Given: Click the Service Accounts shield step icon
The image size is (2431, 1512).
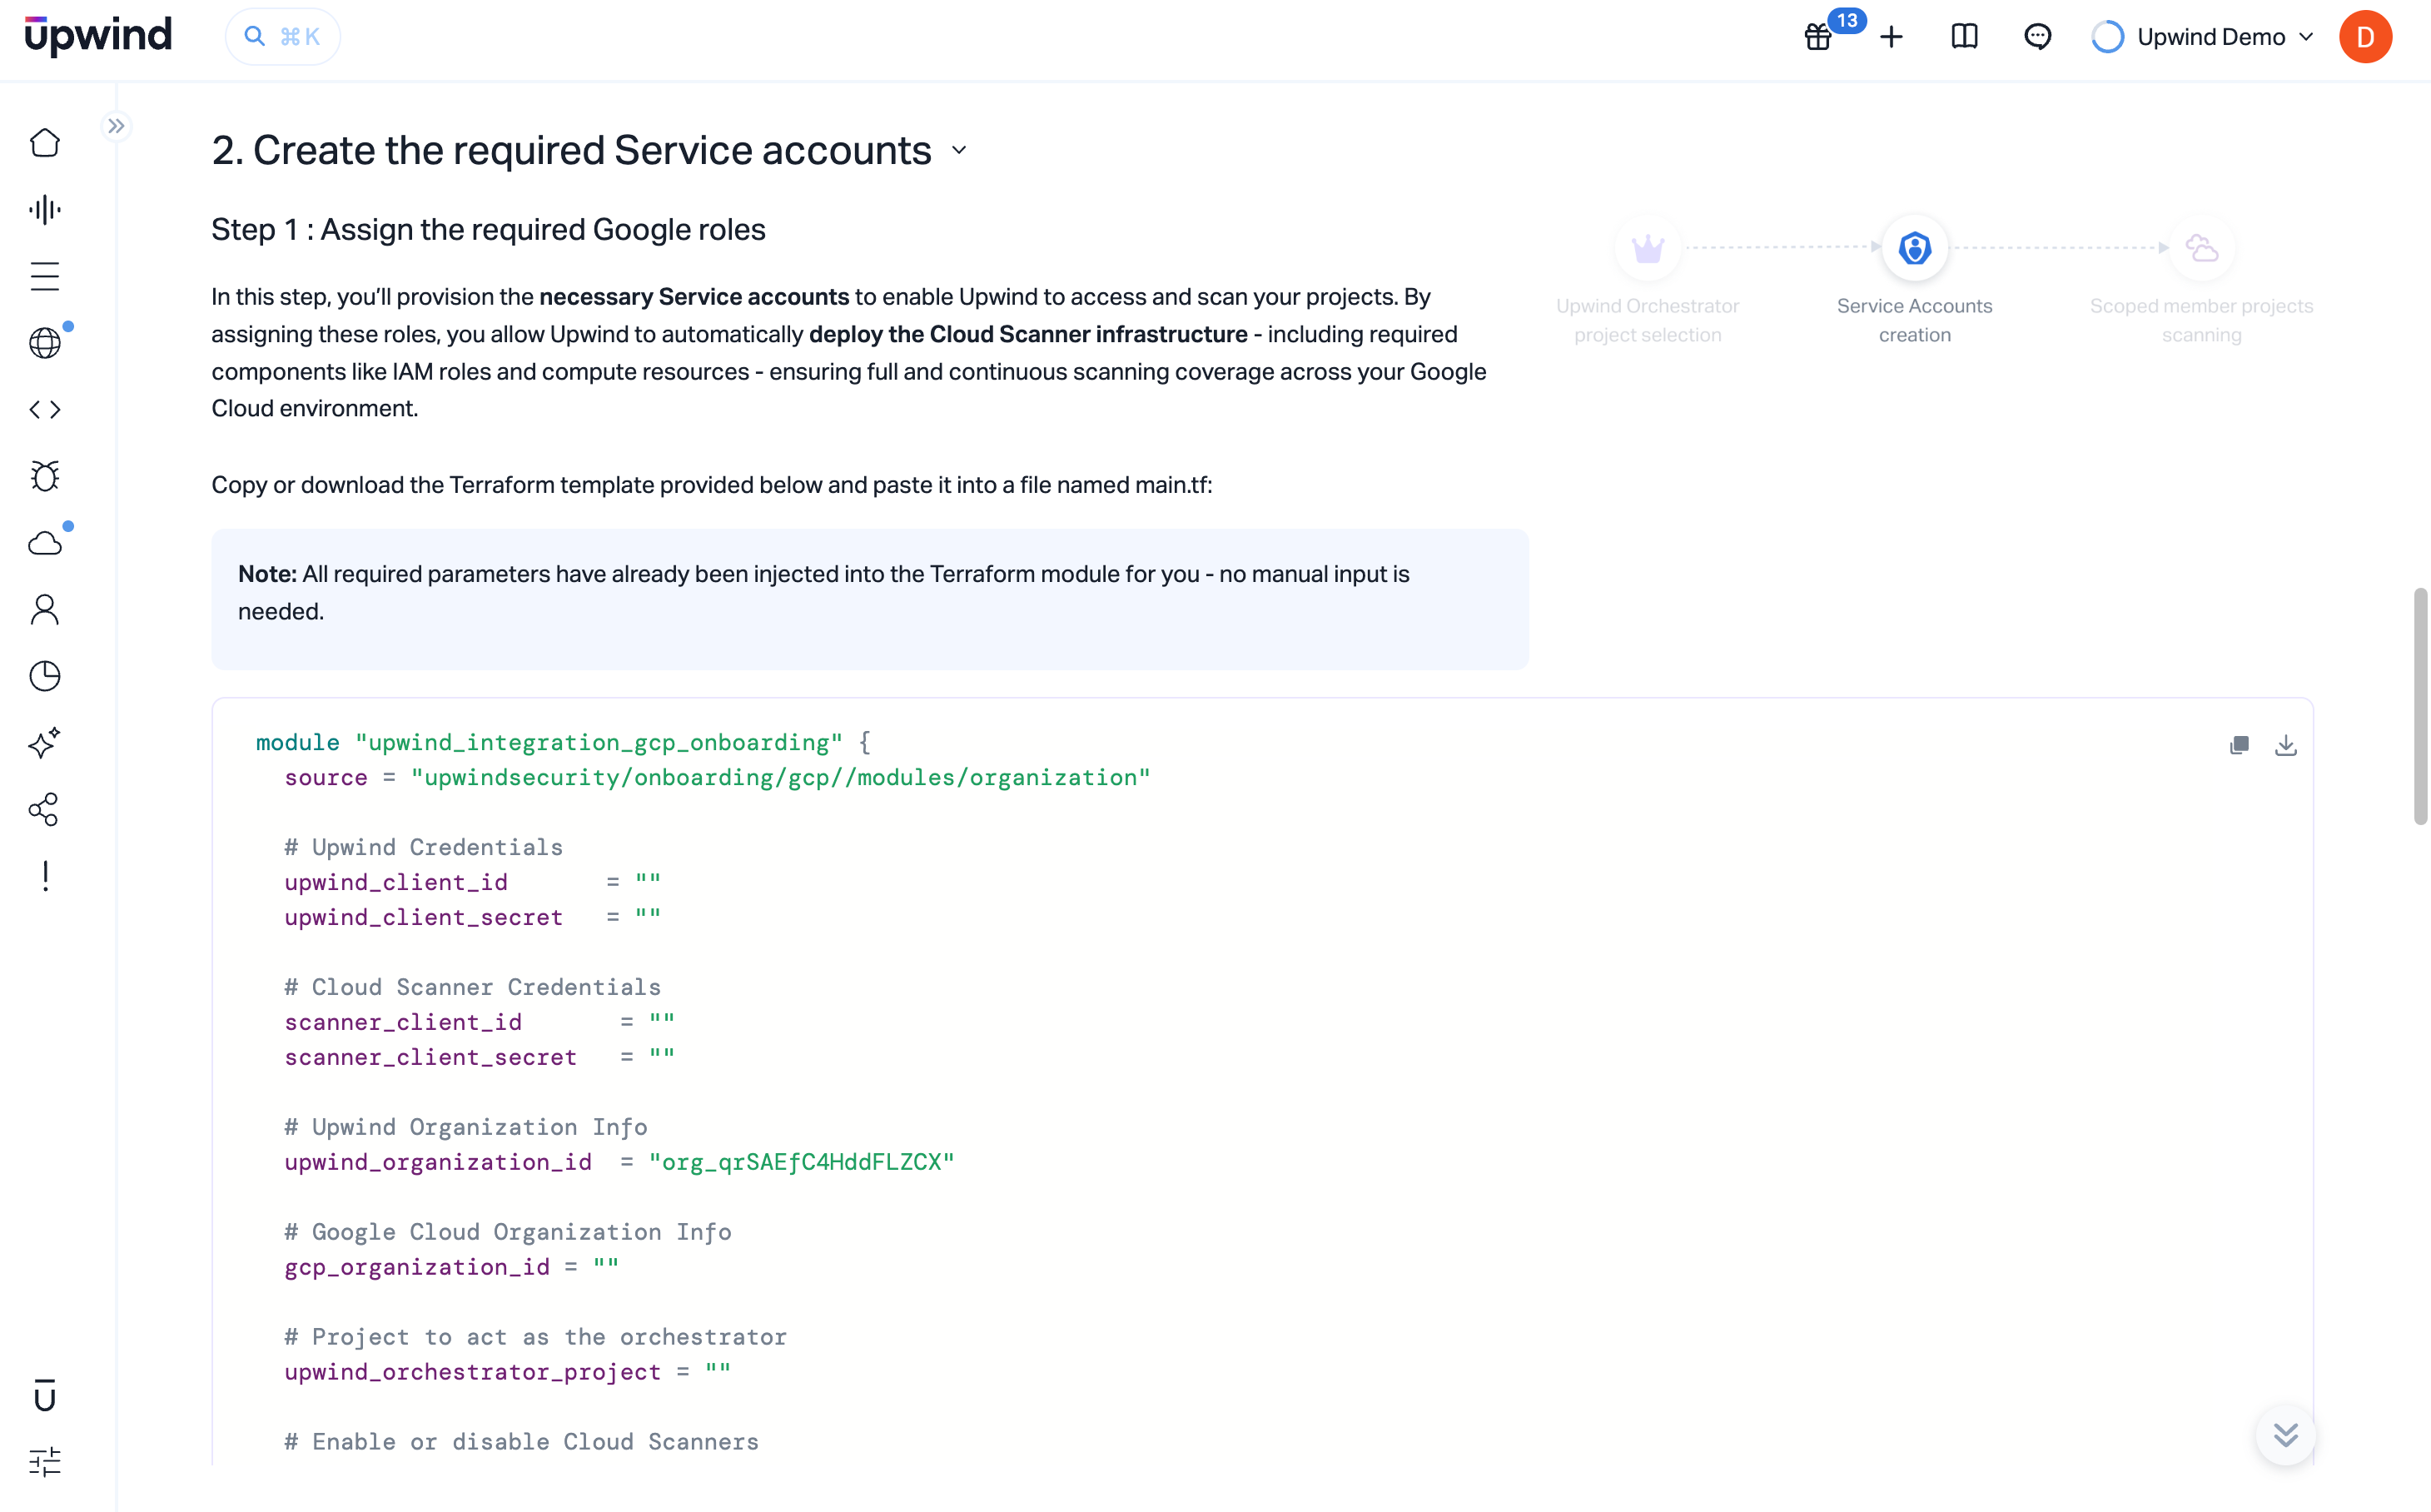Looking at the screenshot, I should (1914, 248).
